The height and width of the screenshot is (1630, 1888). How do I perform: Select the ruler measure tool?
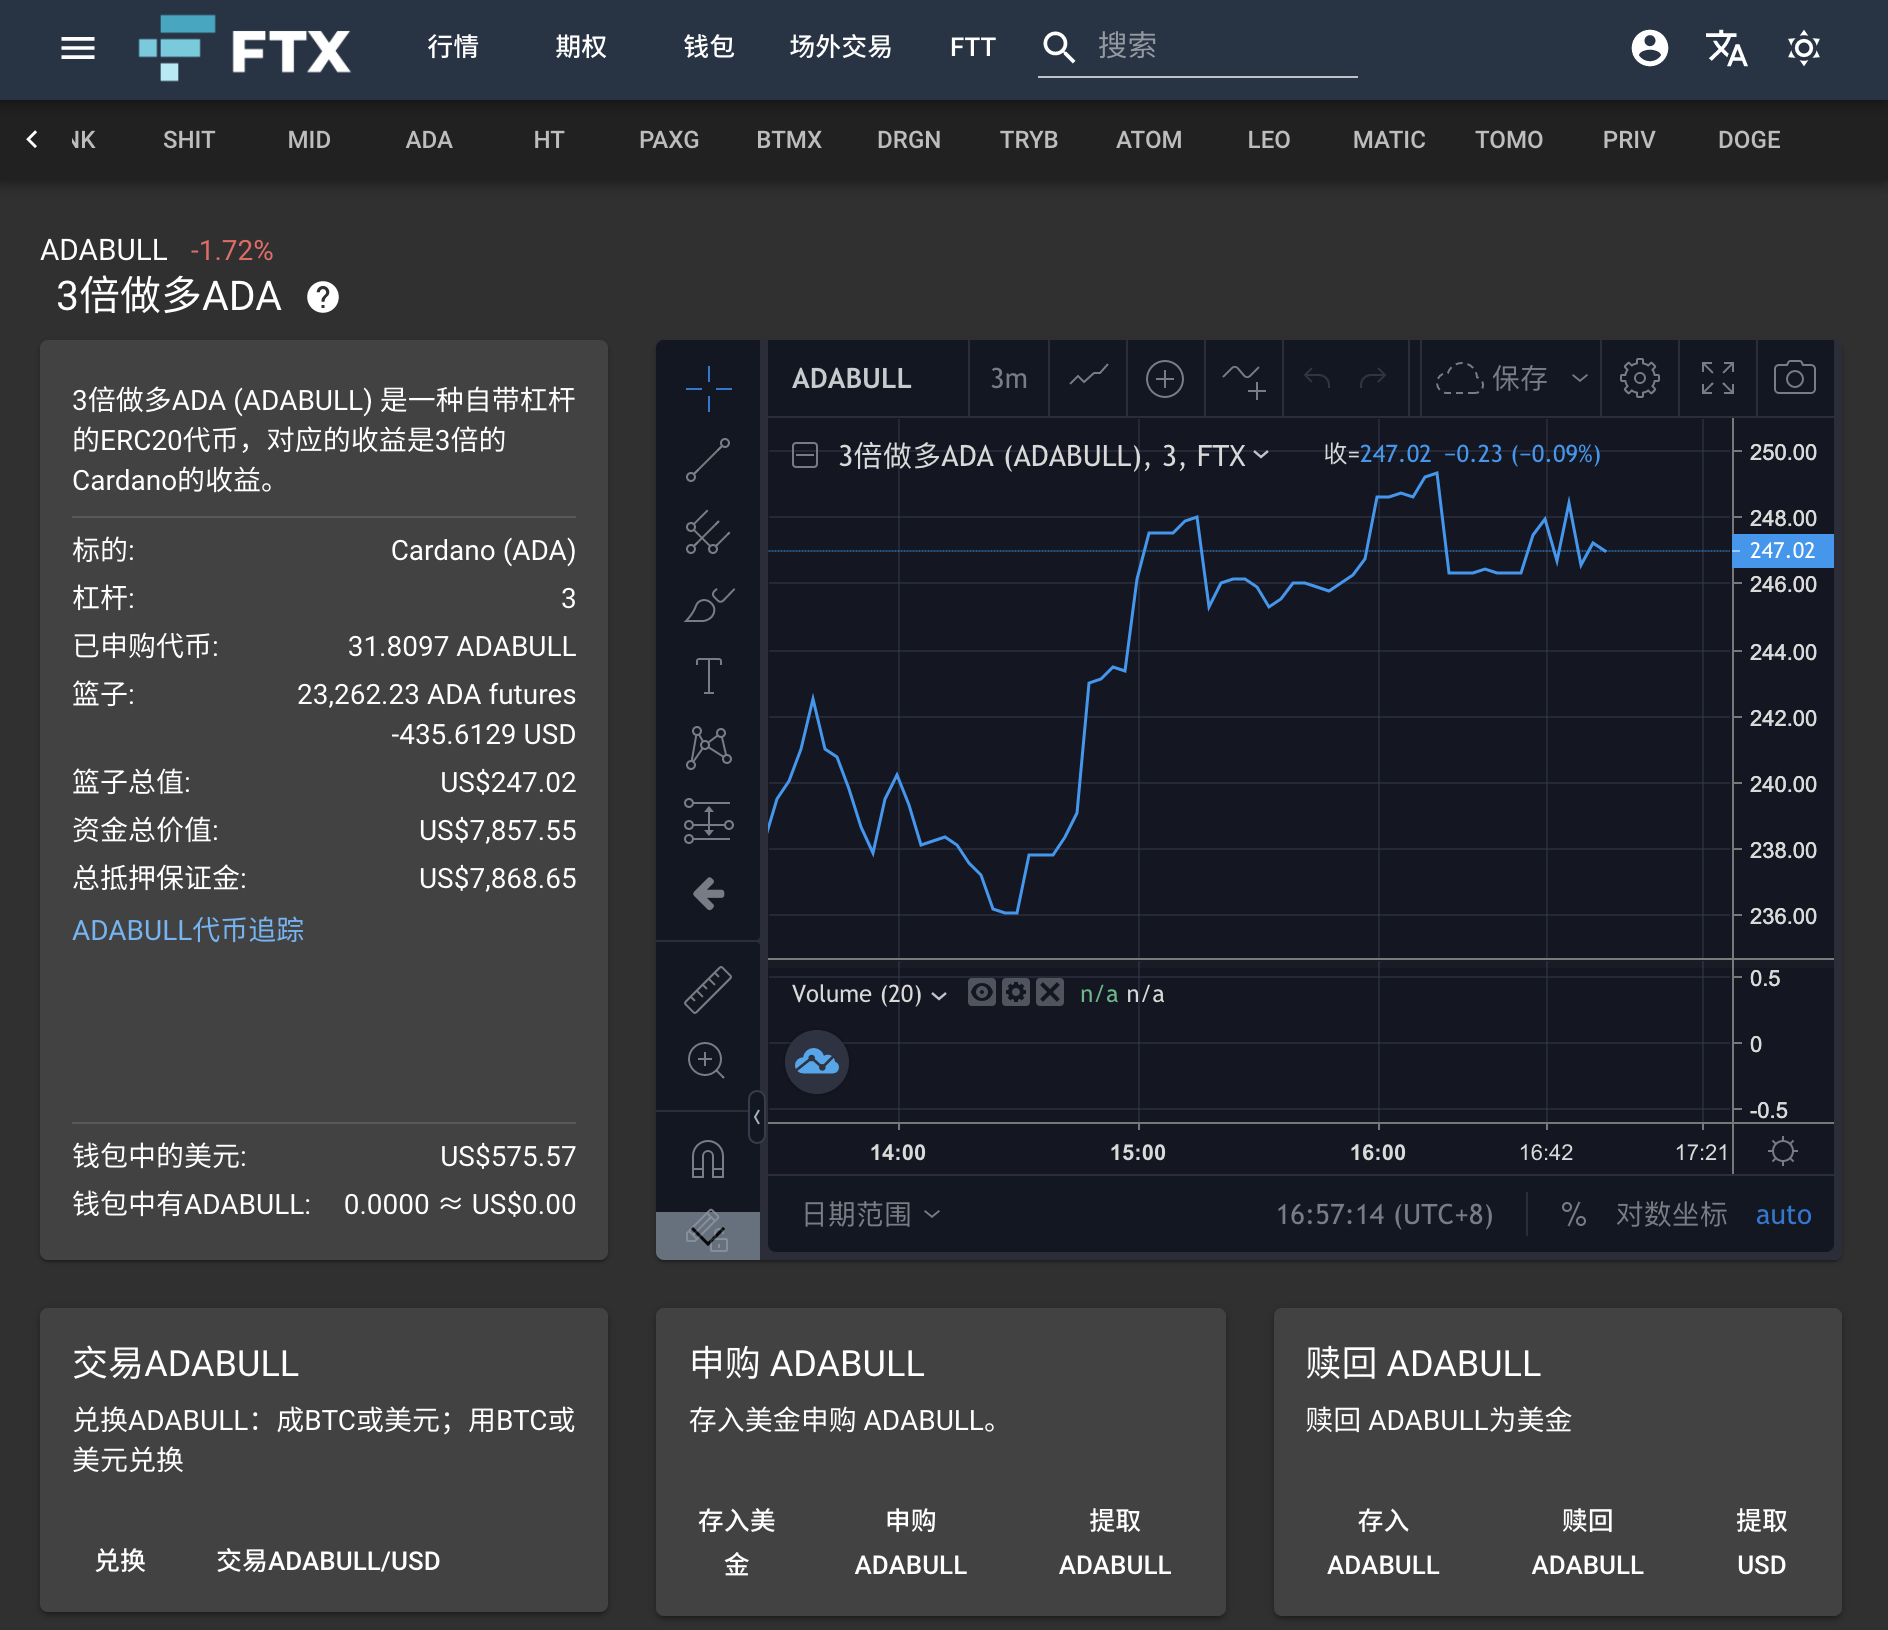tap(708, 990)
